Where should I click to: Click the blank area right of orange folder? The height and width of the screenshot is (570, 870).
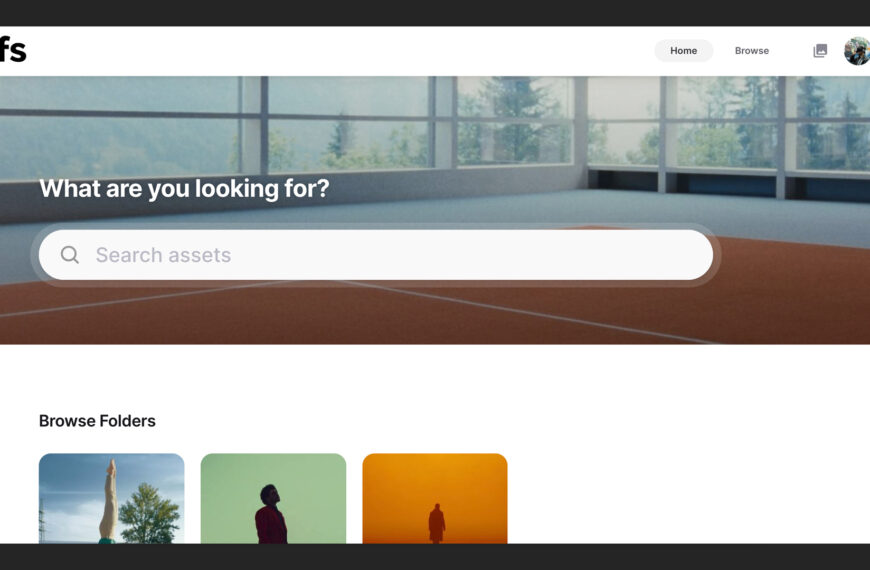point(688,498)
